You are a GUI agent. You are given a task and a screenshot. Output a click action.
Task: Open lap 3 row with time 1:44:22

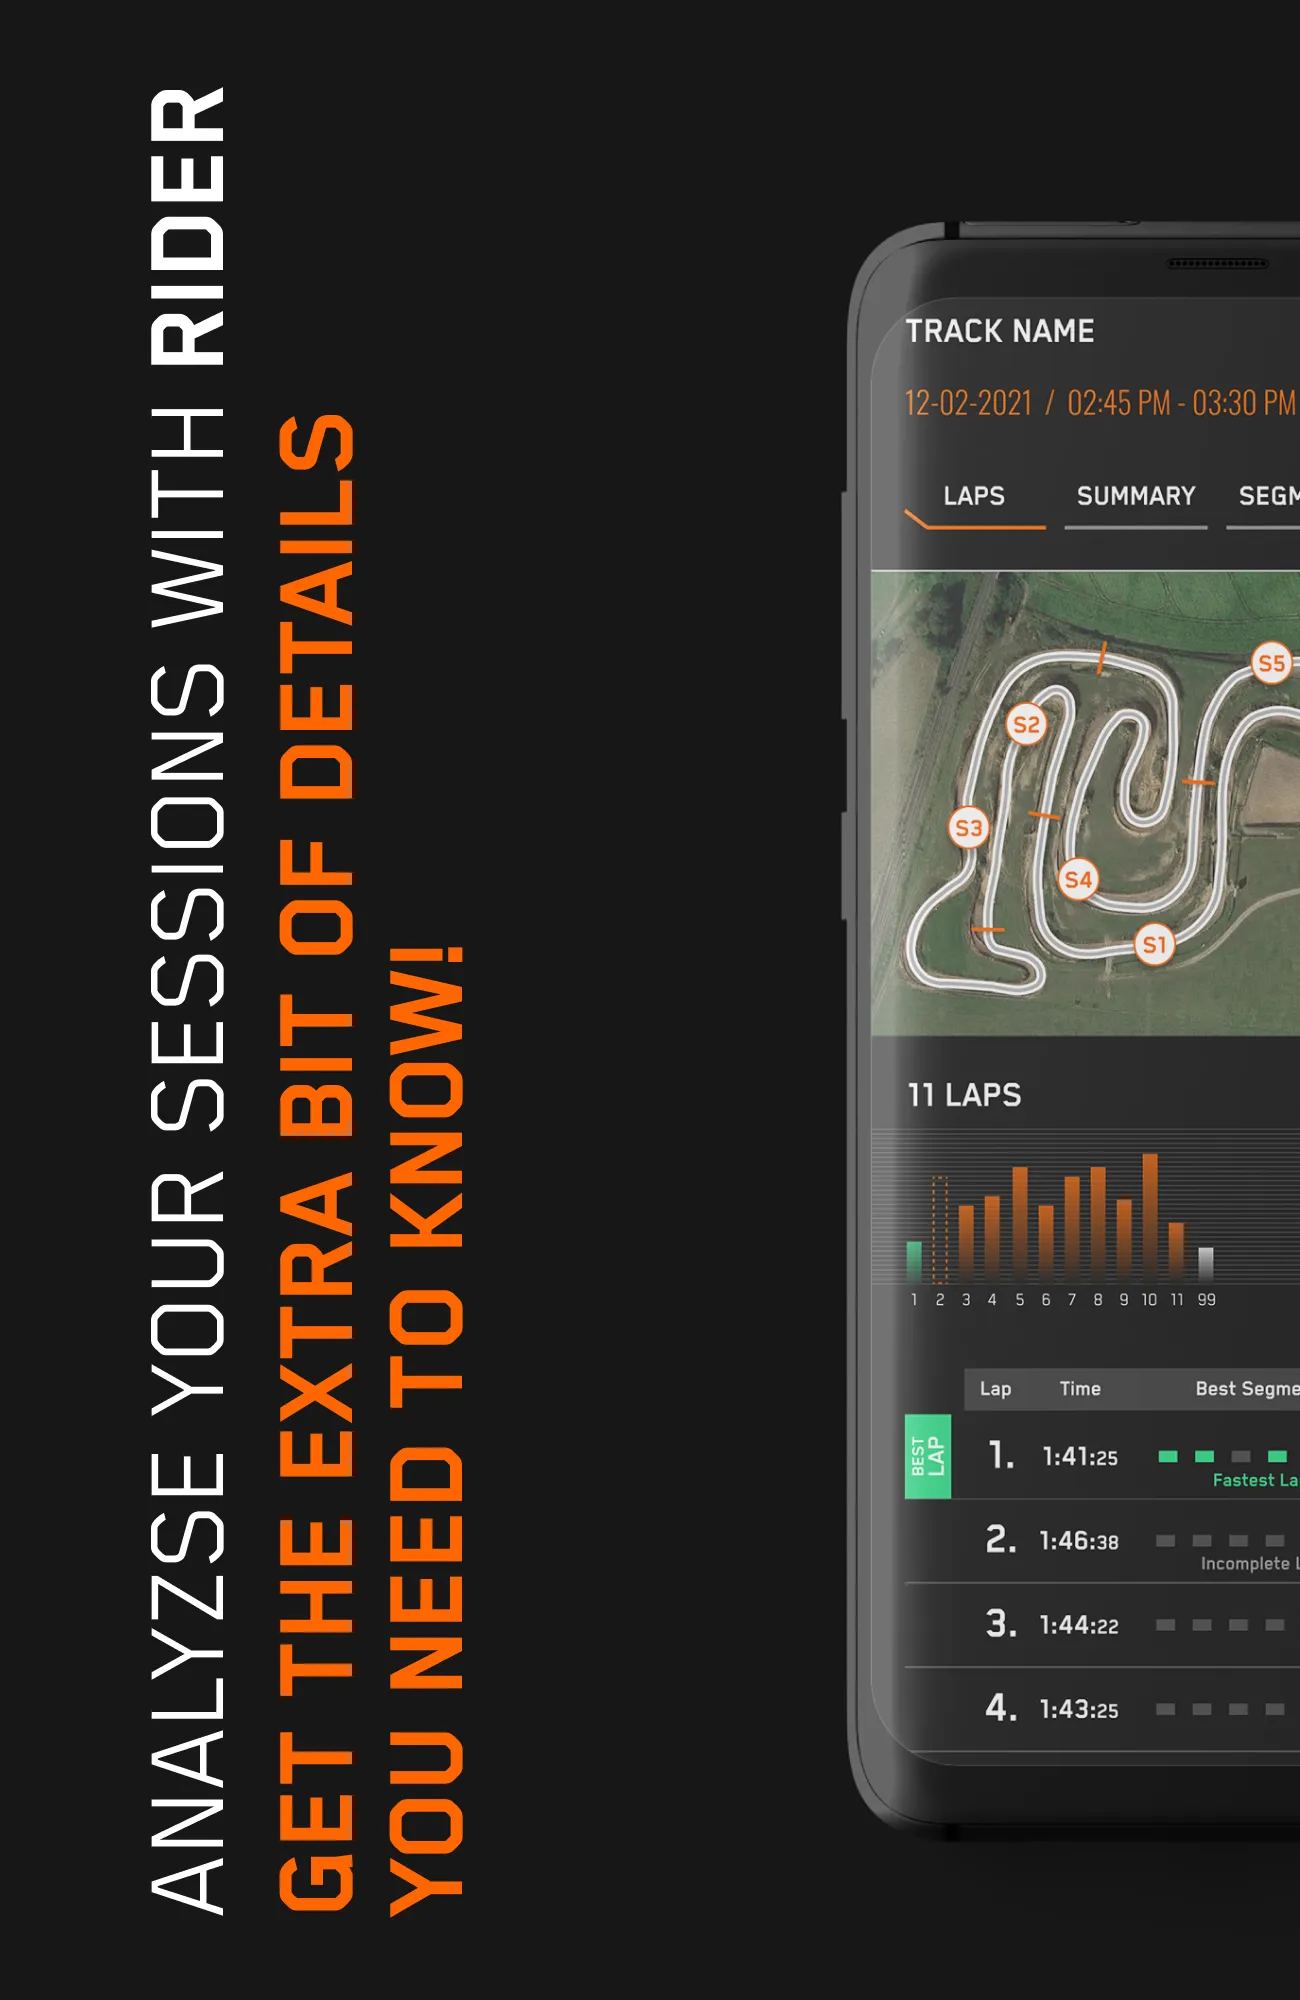[1102, 1625]
